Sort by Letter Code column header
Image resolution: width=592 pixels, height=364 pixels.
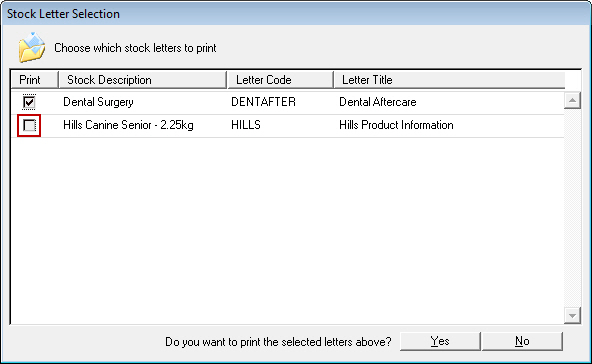280,80
